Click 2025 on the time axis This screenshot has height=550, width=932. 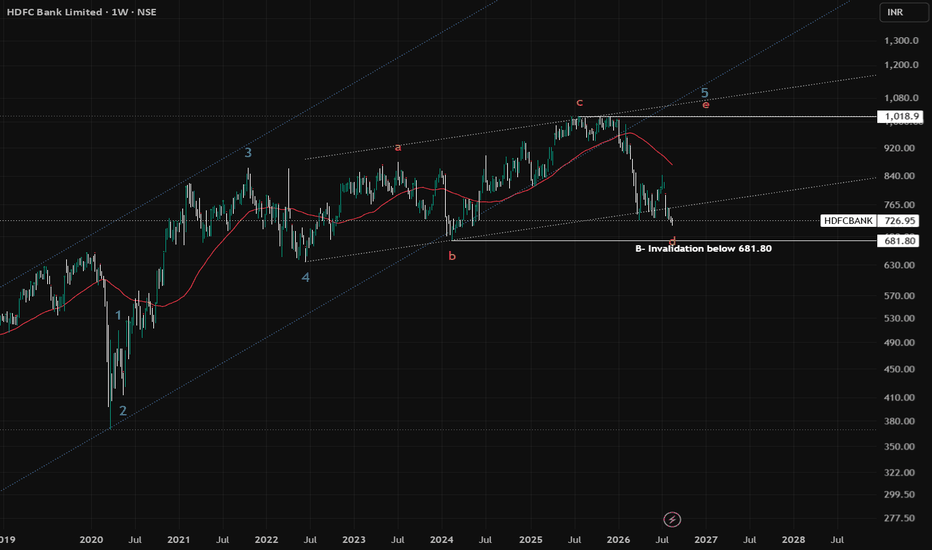pyautogui.click(x=530, y=540)
